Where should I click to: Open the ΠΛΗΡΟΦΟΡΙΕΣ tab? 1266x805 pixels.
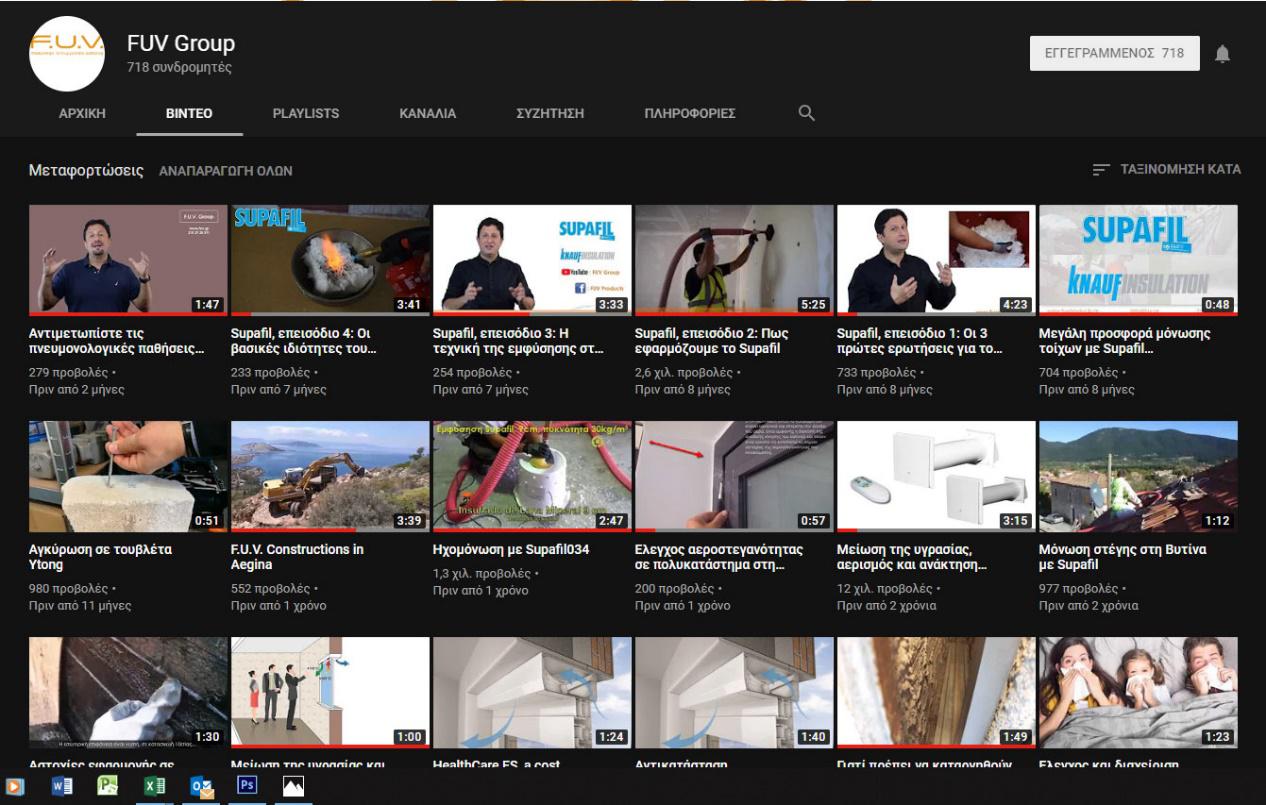690,113
